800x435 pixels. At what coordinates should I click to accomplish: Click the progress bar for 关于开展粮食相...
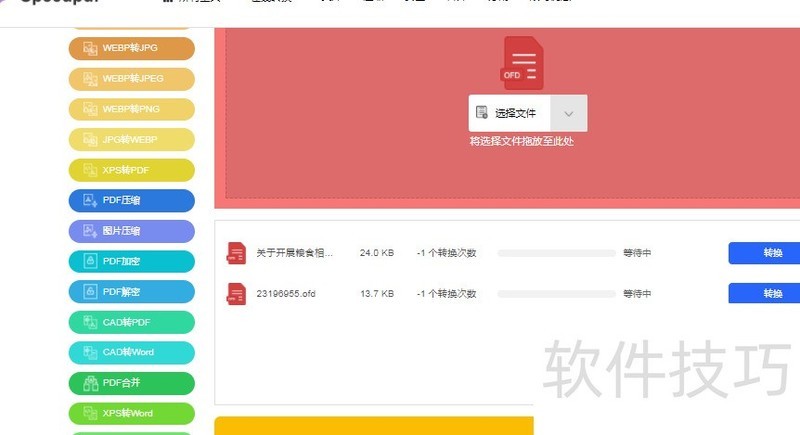[557, 253]
